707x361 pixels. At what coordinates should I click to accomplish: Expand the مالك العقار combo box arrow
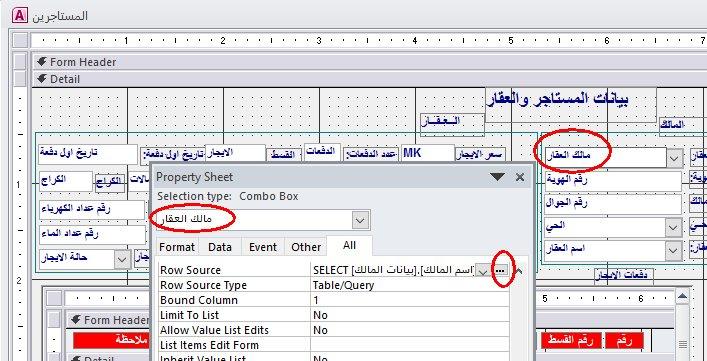click(x=674, y=158)
